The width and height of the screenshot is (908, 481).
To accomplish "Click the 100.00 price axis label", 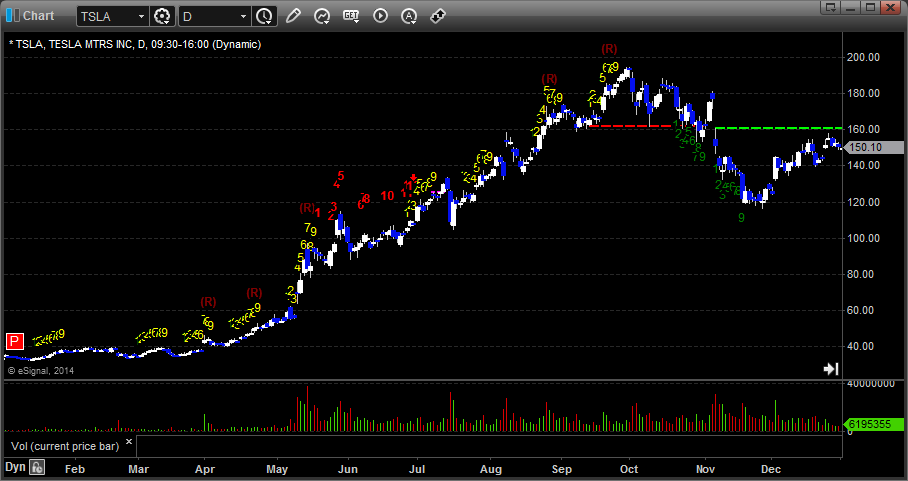I will pyautogui.click(x=865, y=238).
